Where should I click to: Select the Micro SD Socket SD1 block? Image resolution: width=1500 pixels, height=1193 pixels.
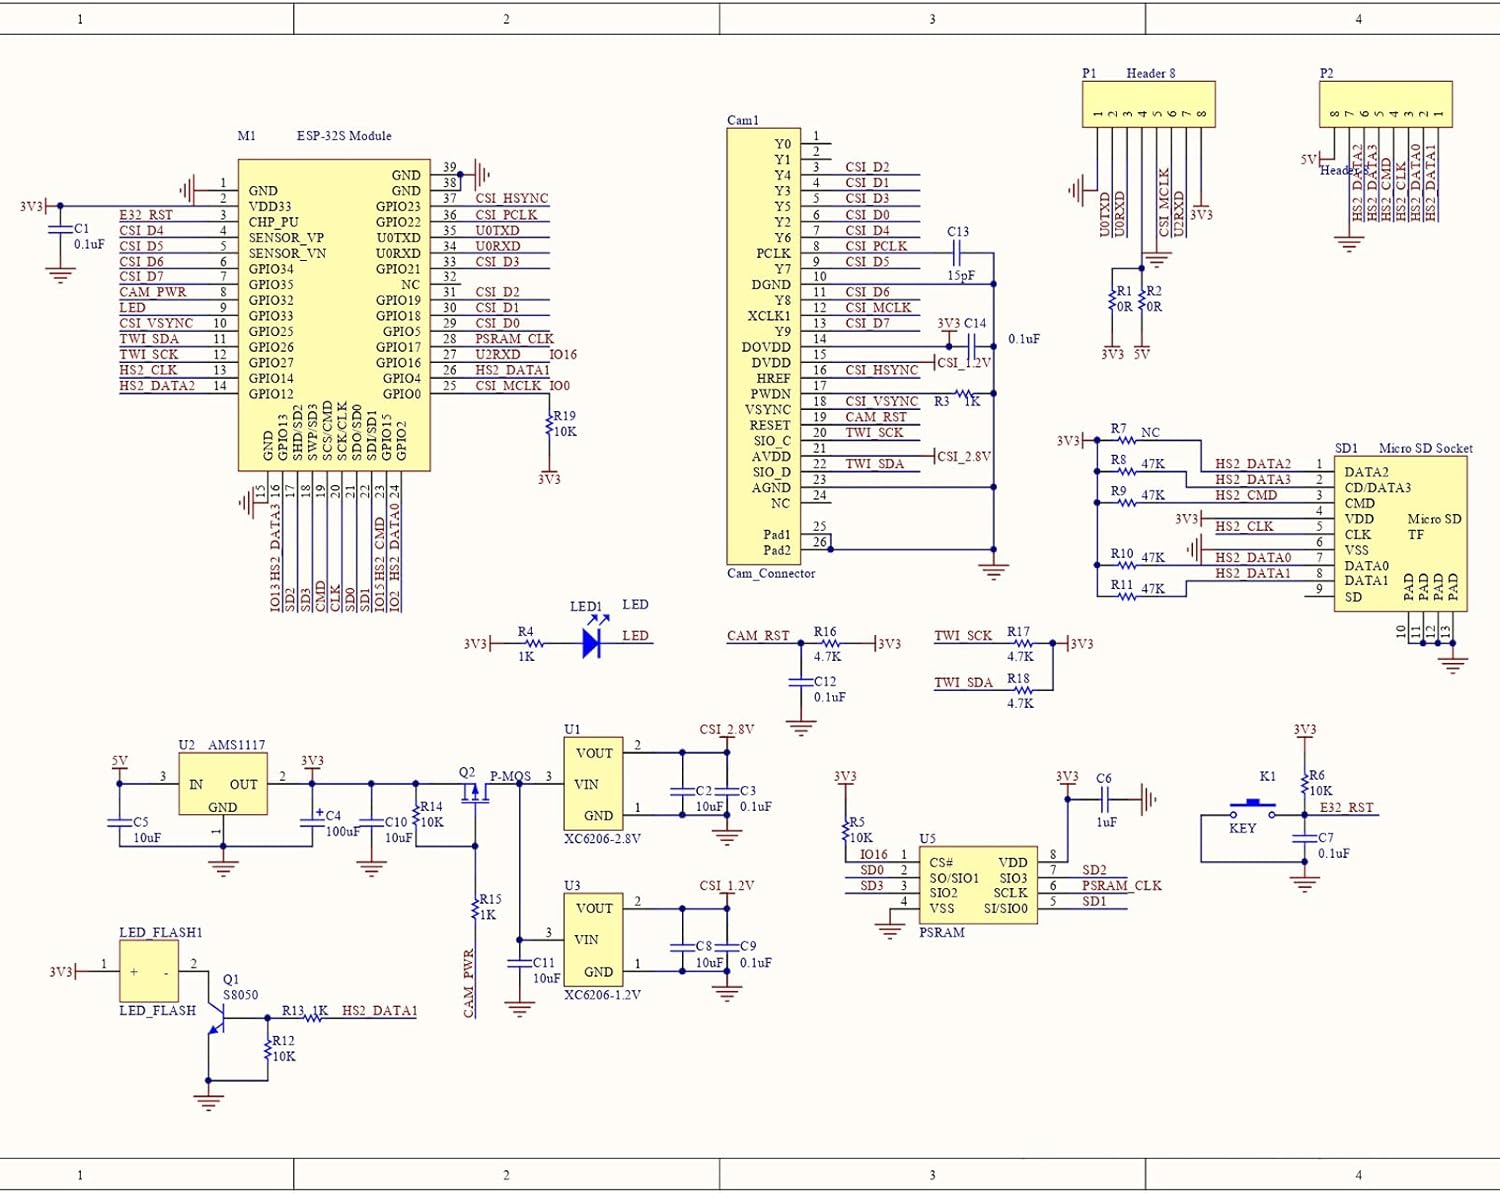(x=1400, y=534)
